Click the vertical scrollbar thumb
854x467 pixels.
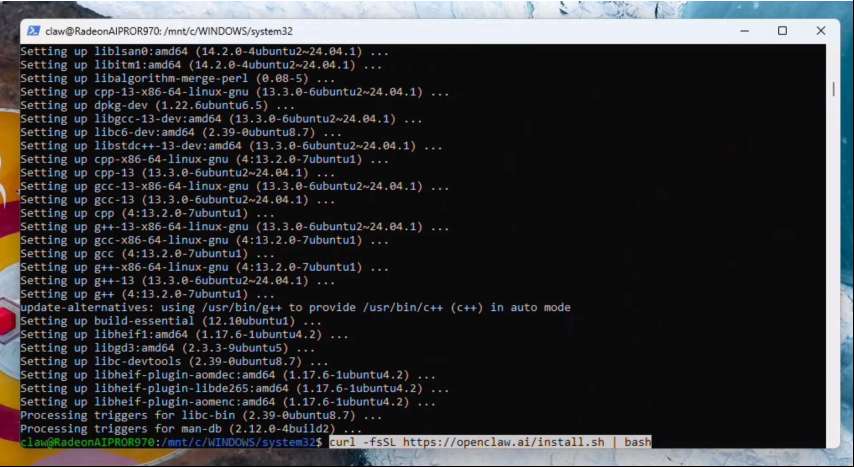click(833, 88)
